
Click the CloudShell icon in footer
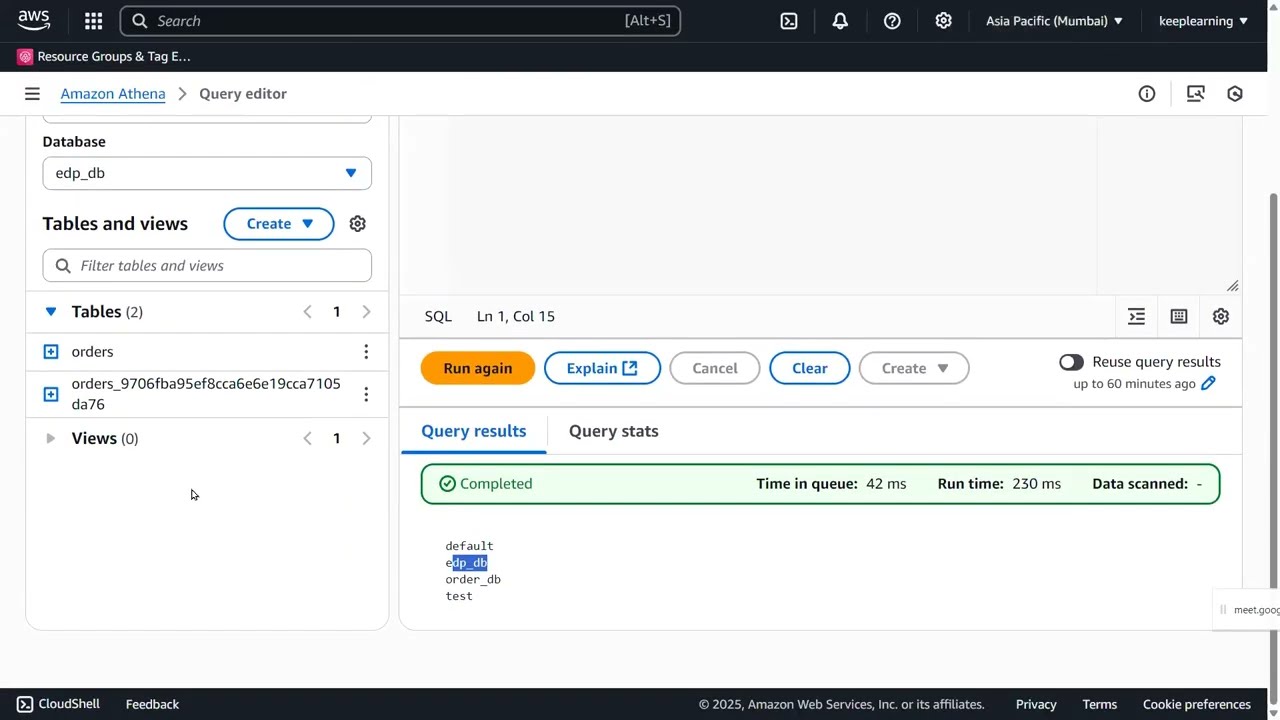[x=25, y=704]
